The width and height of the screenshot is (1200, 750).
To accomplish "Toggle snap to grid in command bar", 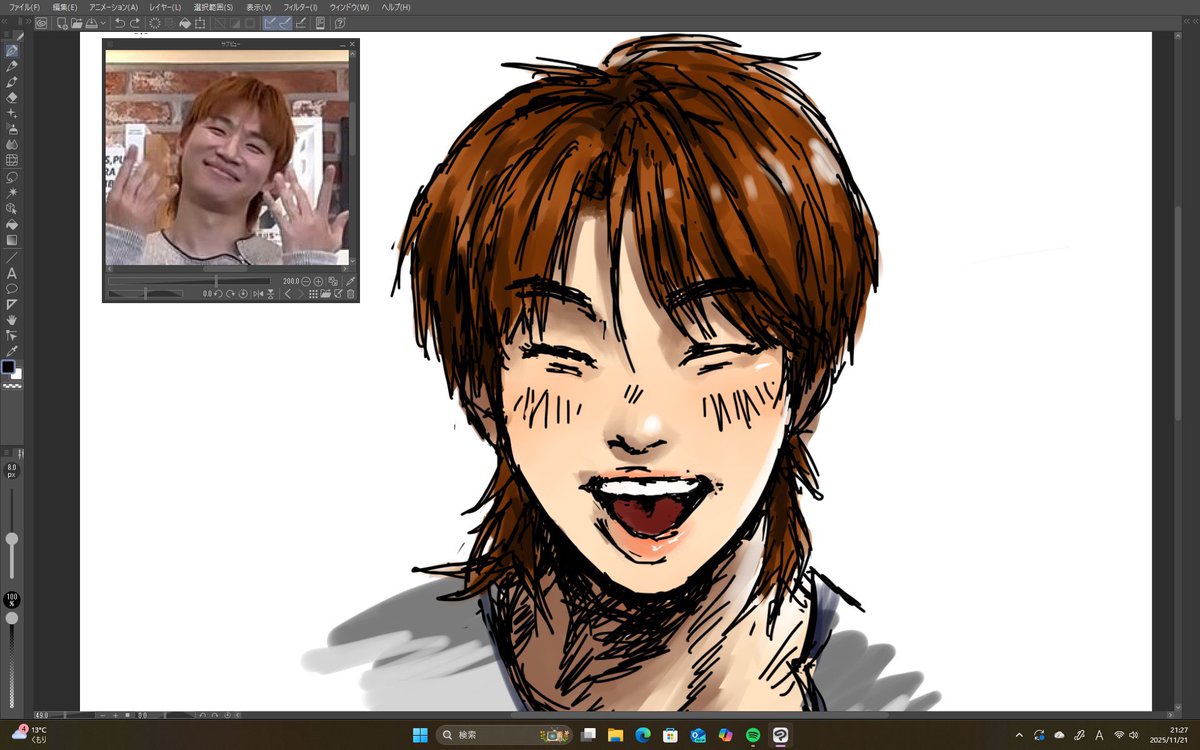I will pos(301,23).
